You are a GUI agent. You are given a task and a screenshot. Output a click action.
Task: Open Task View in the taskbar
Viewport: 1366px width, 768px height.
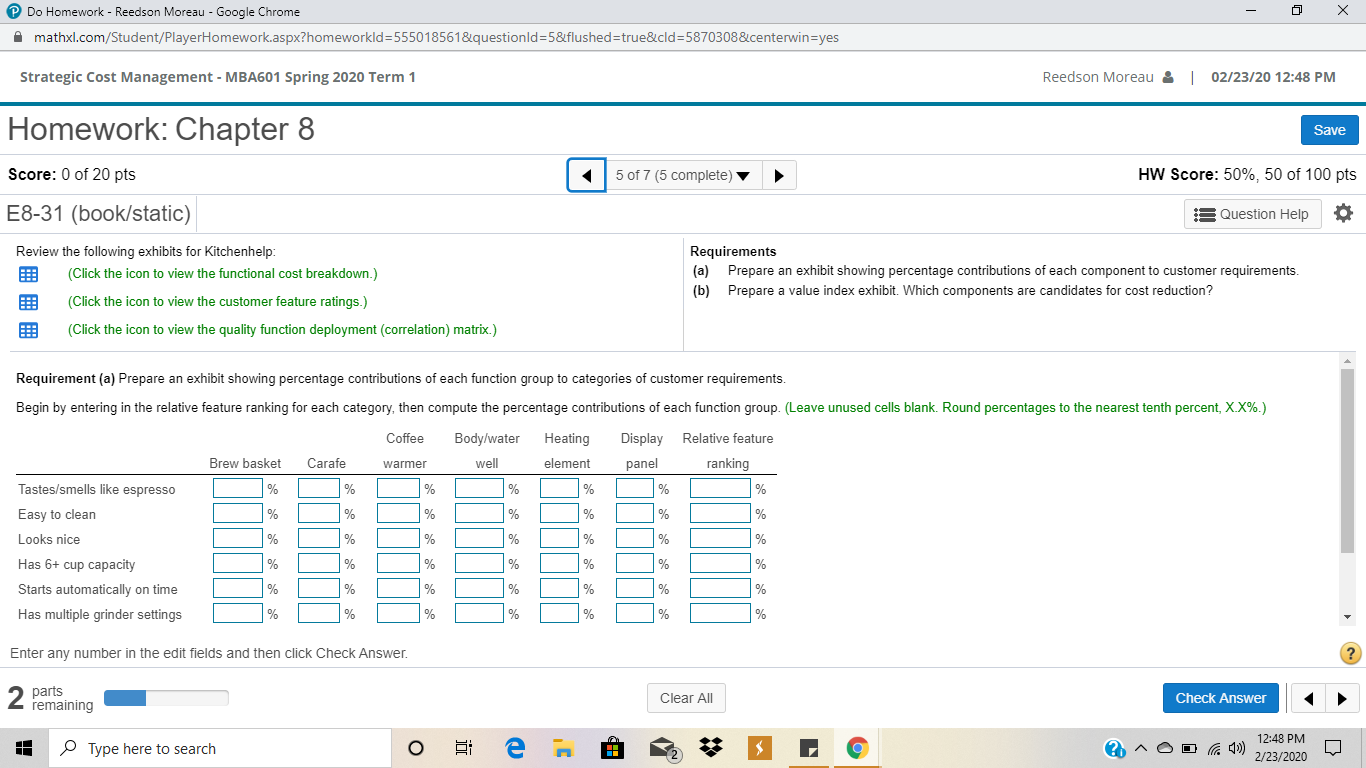[x=463, y=749]
